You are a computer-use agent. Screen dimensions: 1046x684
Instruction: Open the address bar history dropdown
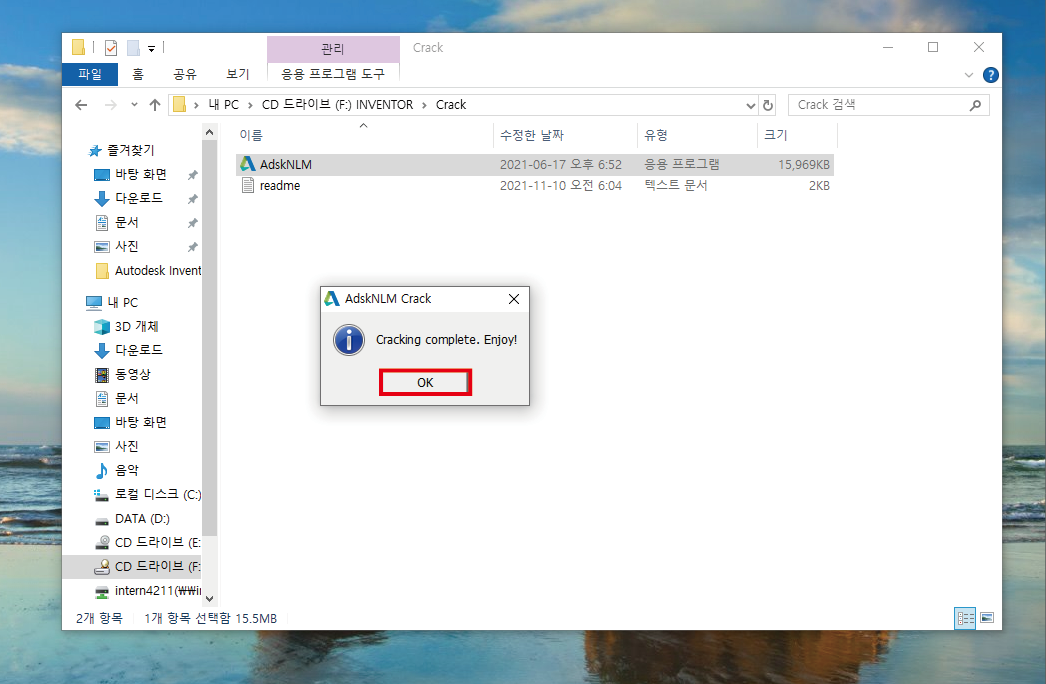tap(750, 105)
